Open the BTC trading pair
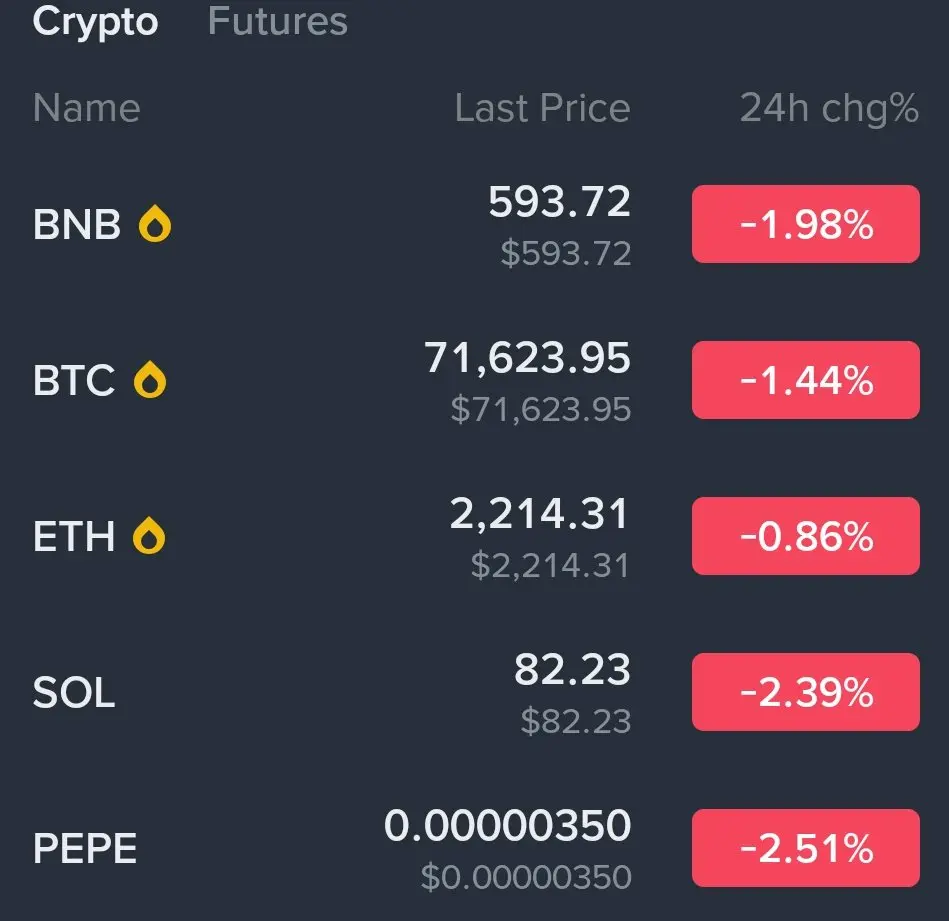This screenshot has height=921, width=949. (73, 381)
